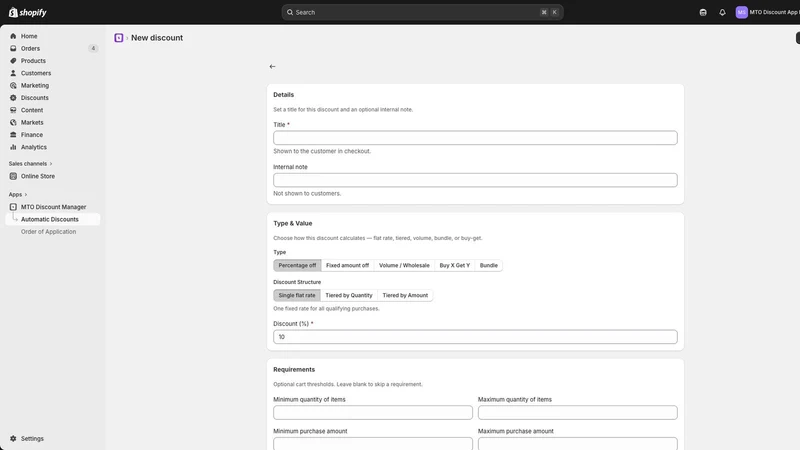
Task: Click the Content icon in sidebar
Action: tap(13, 110)
